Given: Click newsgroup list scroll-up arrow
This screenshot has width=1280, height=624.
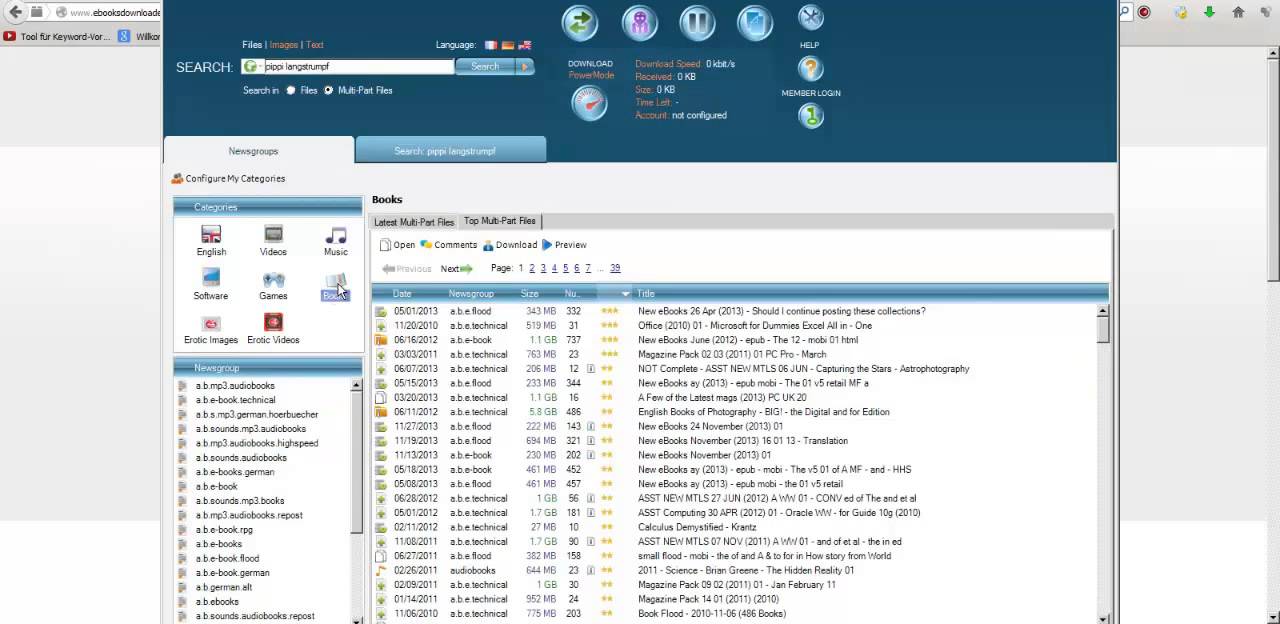Looking at the screenshot, I should tap(357, 386).
